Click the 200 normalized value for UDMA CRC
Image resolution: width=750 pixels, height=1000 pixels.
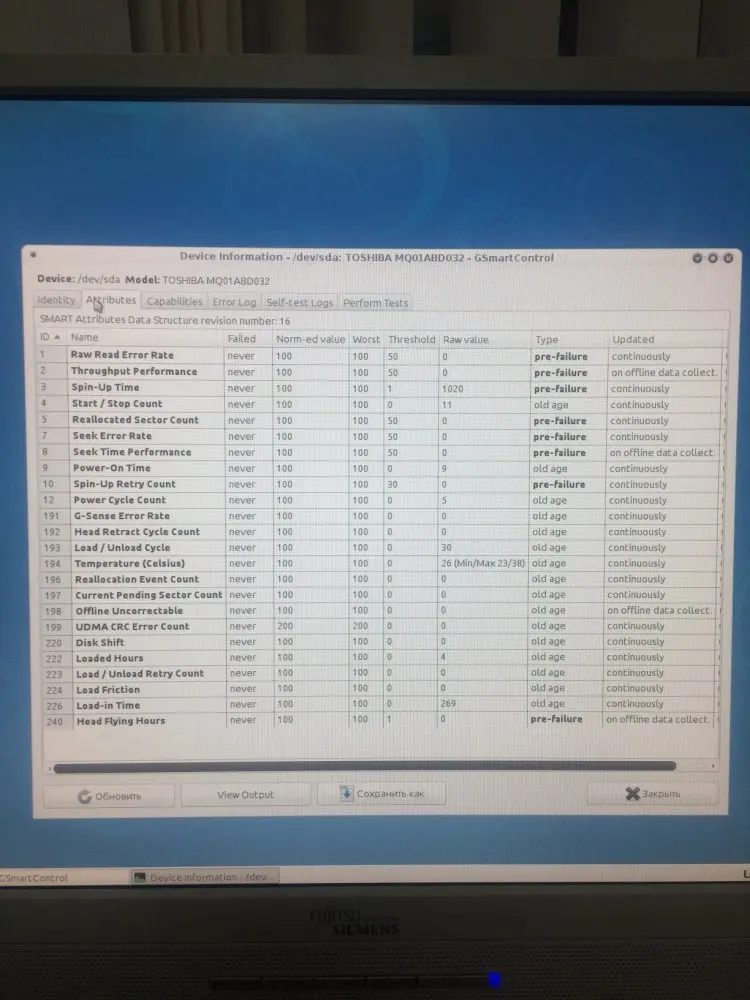285,626
